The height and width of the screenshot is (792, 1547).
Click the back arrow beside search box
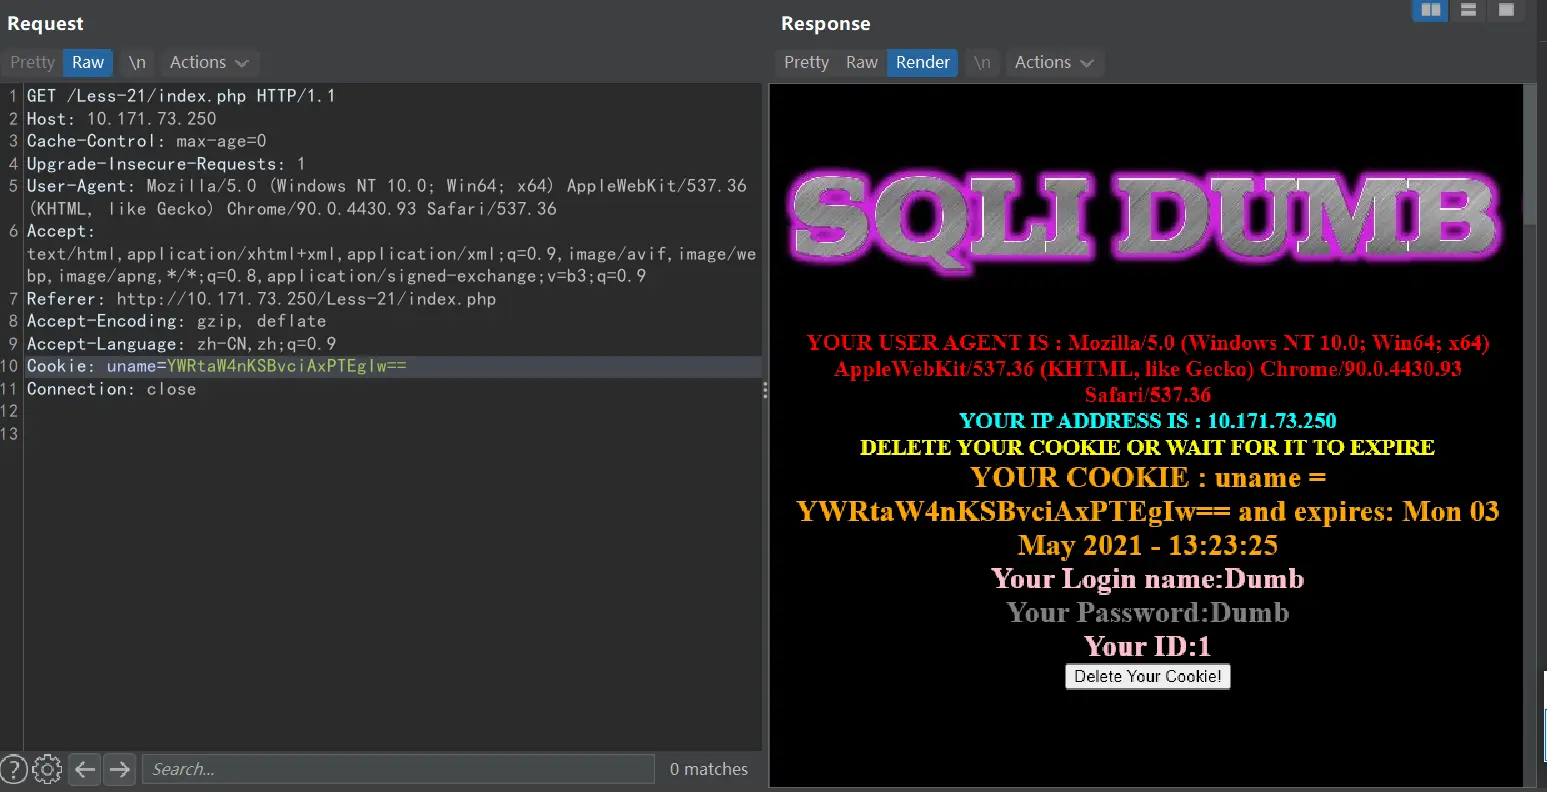86,769
